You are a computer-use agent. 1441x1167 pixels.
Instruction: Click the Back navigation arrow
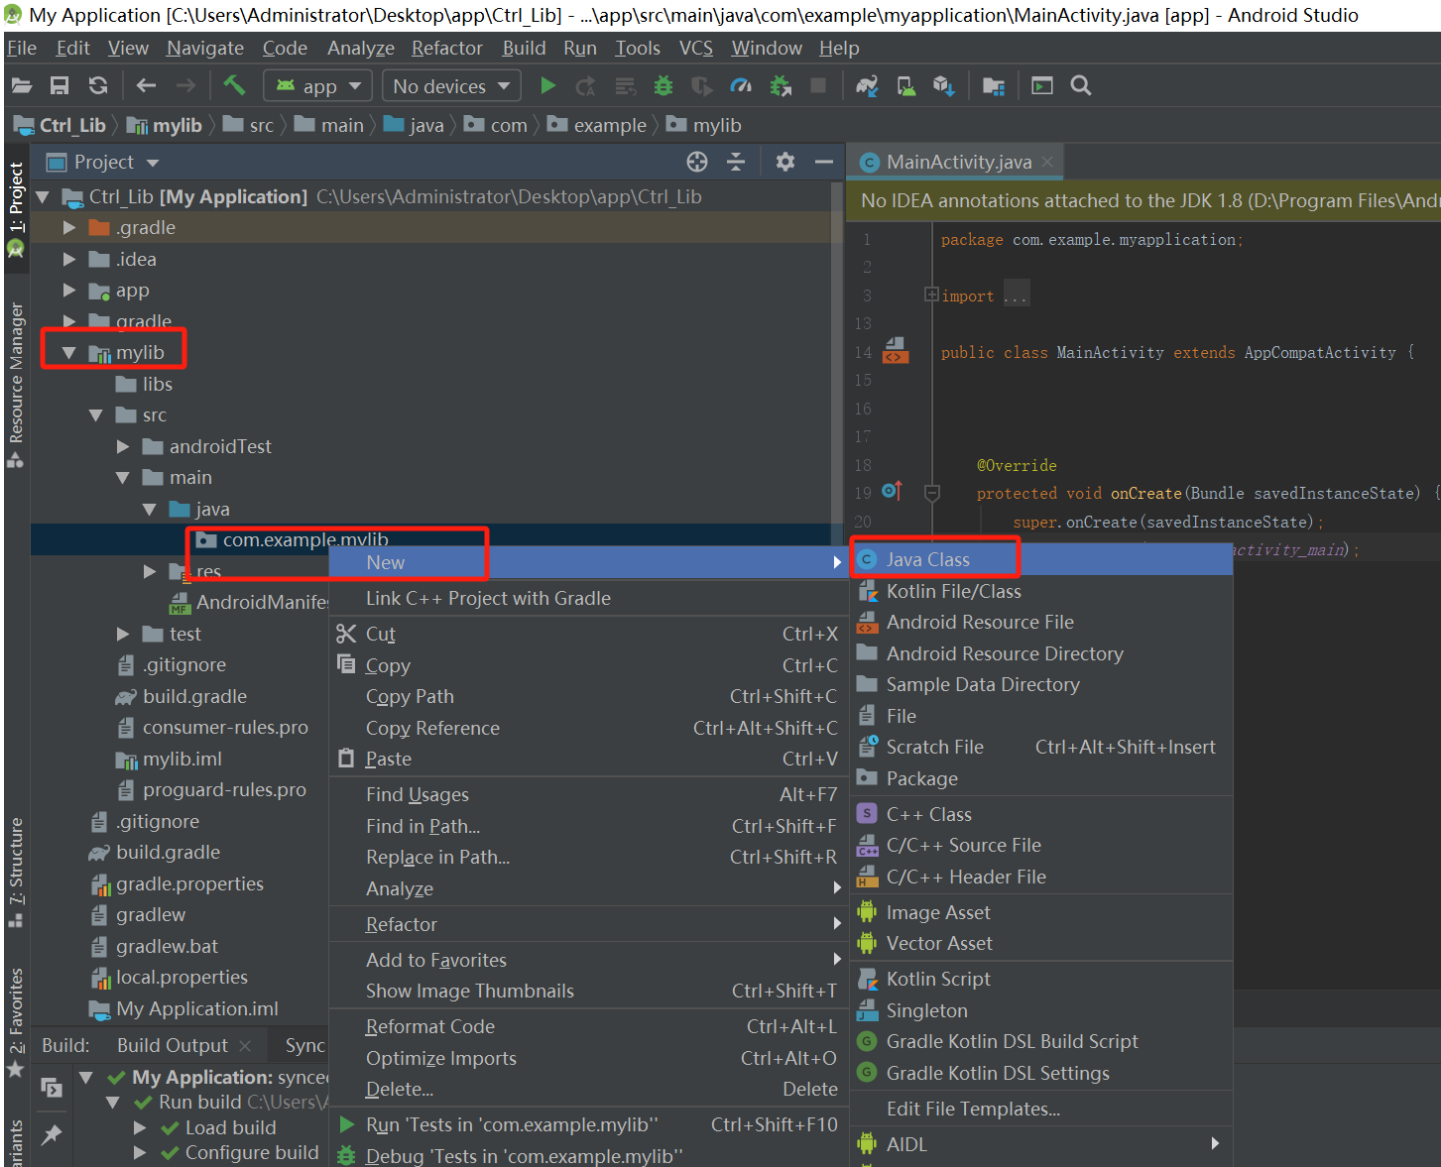pos(146,86)
